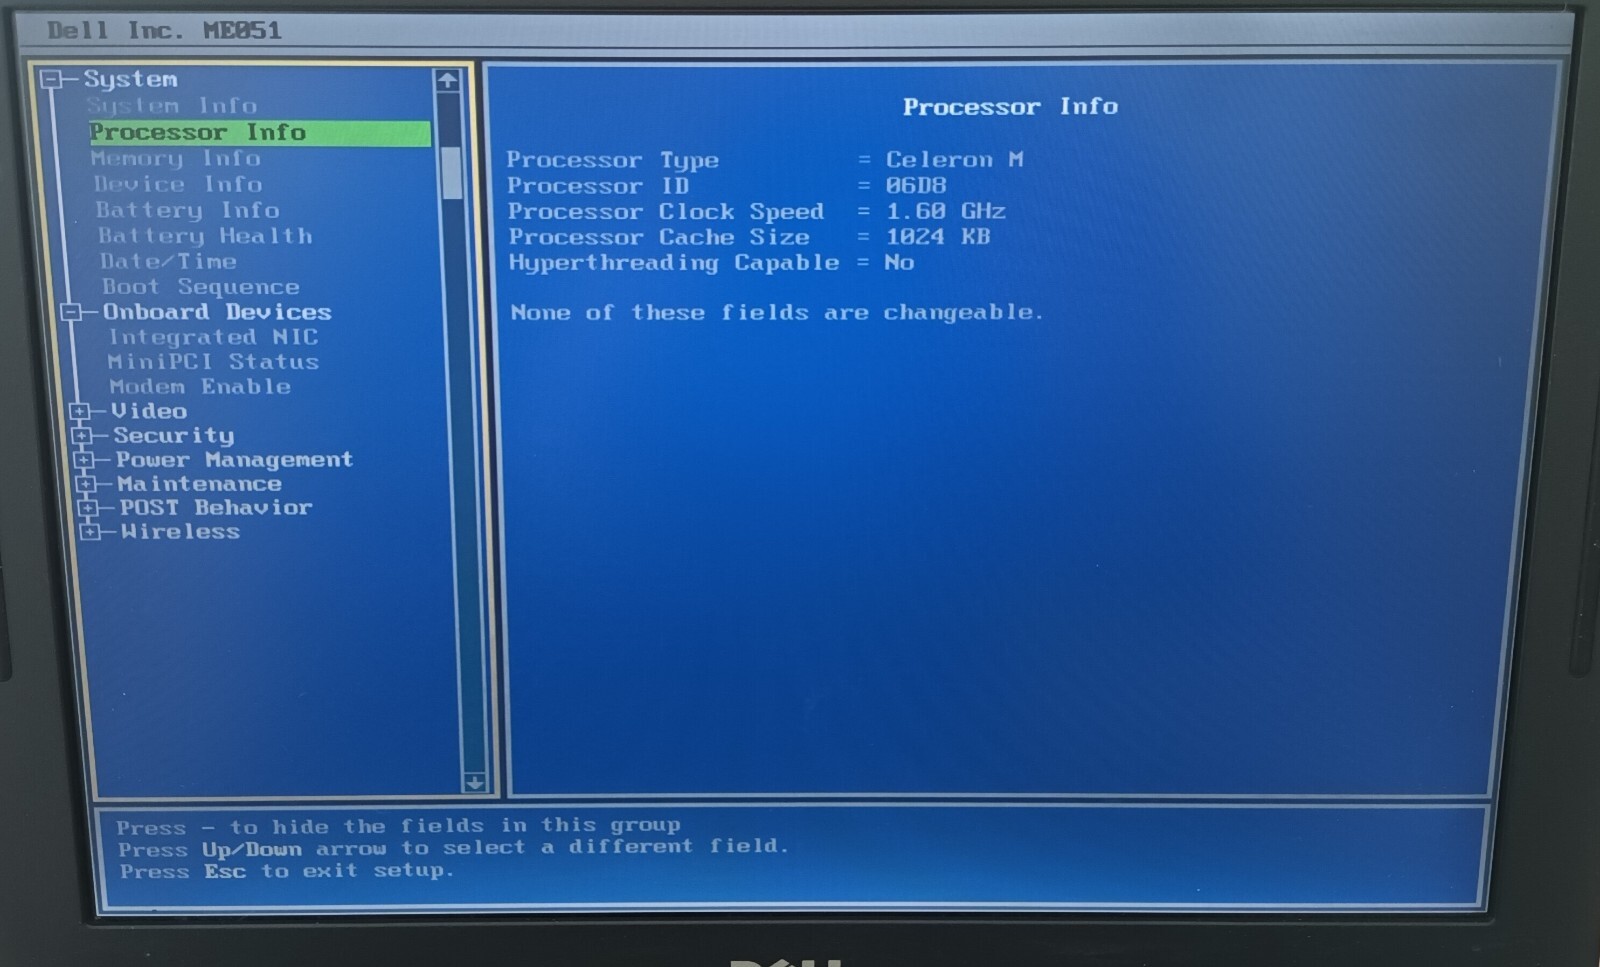The width and height of the screenshot is (1600, 967).
Task: Click the Processor Type value Celeron M
Action: (x=954, y=160)
